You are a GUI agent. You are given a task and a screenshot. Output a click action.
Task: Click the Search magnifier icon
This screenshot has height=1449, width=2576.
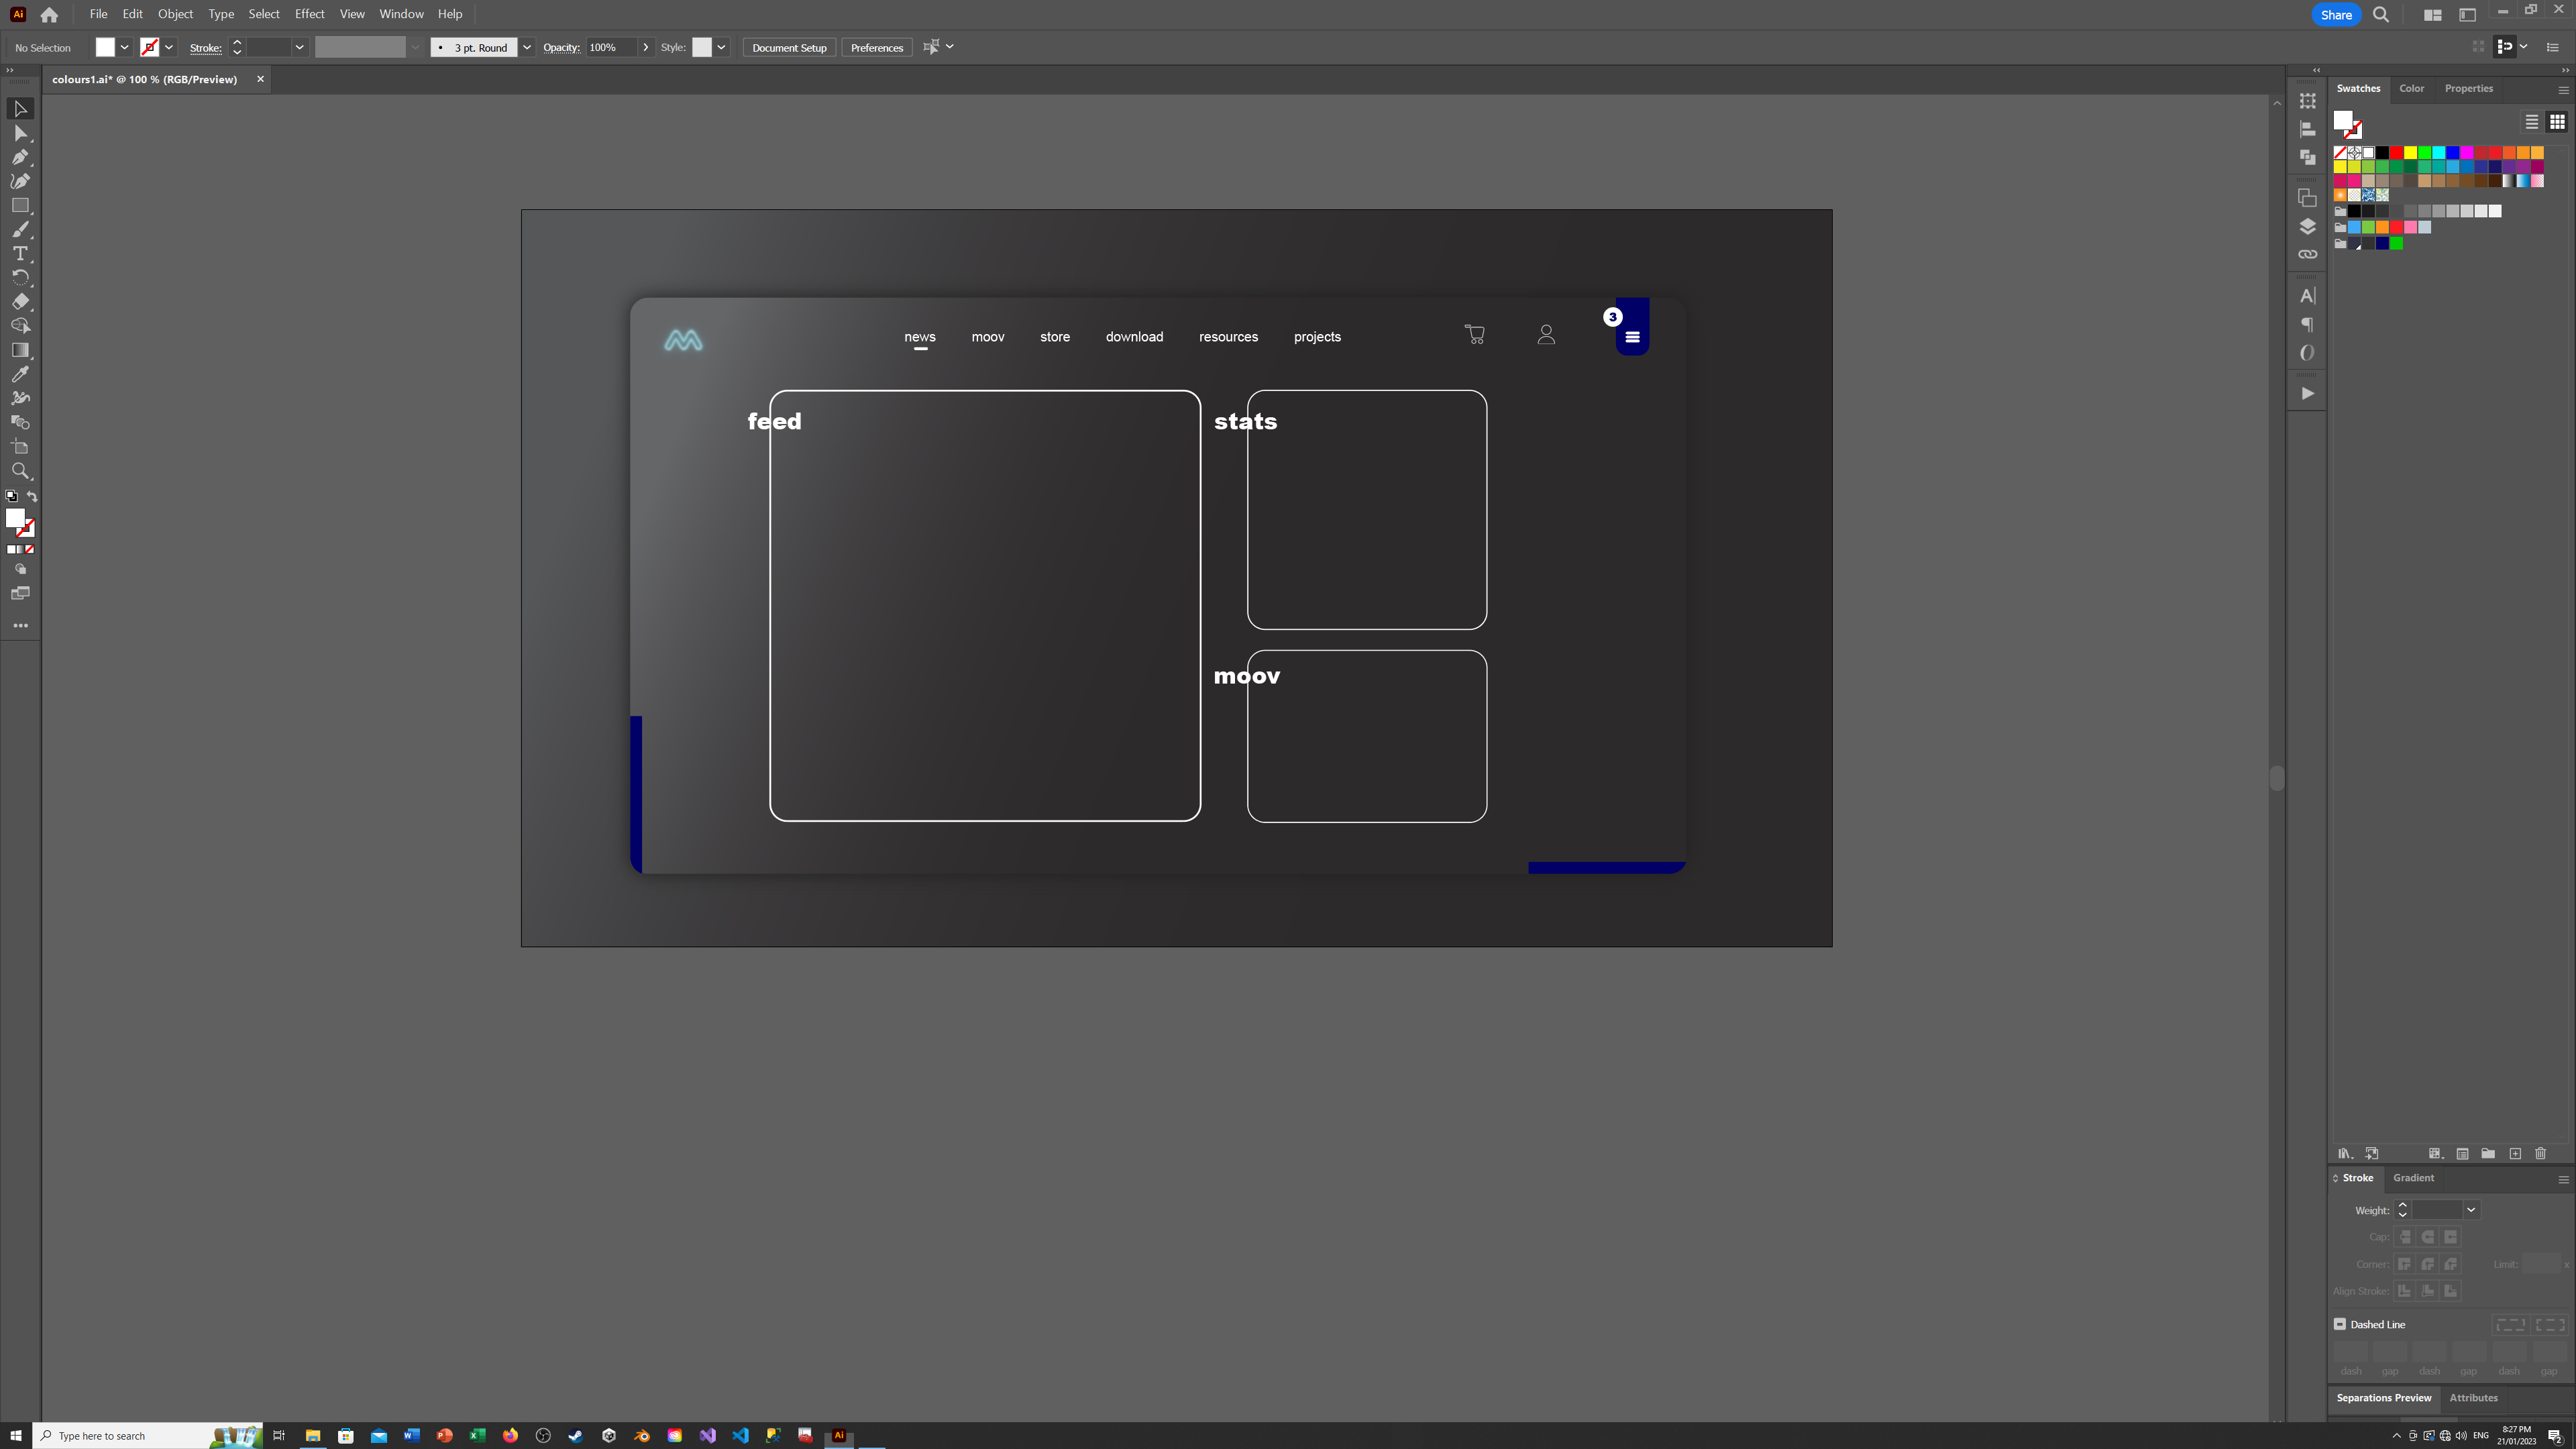tap(2381, 15)
